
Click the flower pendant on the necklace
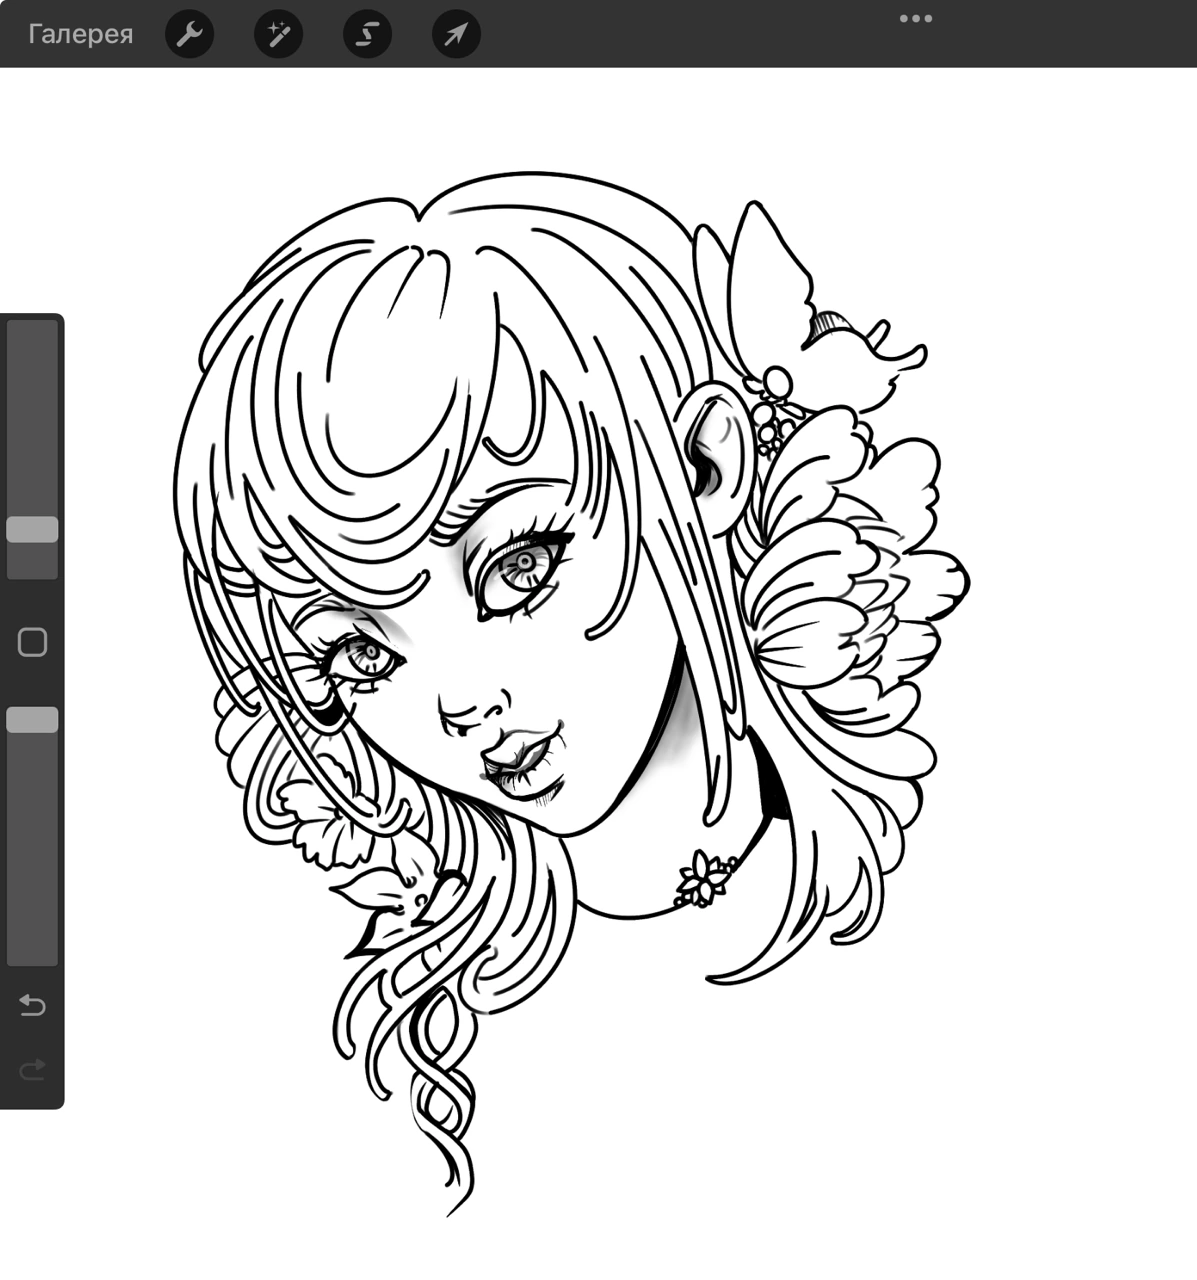tap(703, 877)
